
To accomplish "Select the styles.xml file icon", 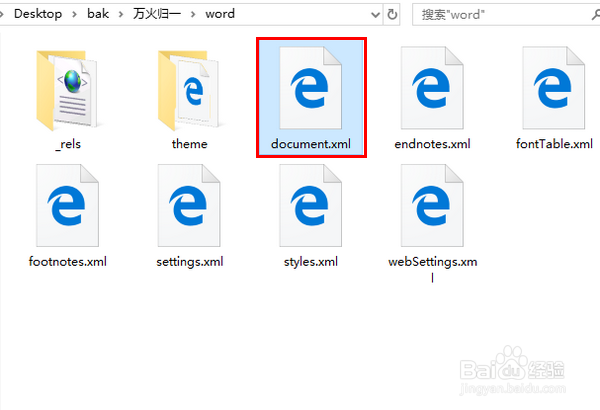I will (310, 206).
